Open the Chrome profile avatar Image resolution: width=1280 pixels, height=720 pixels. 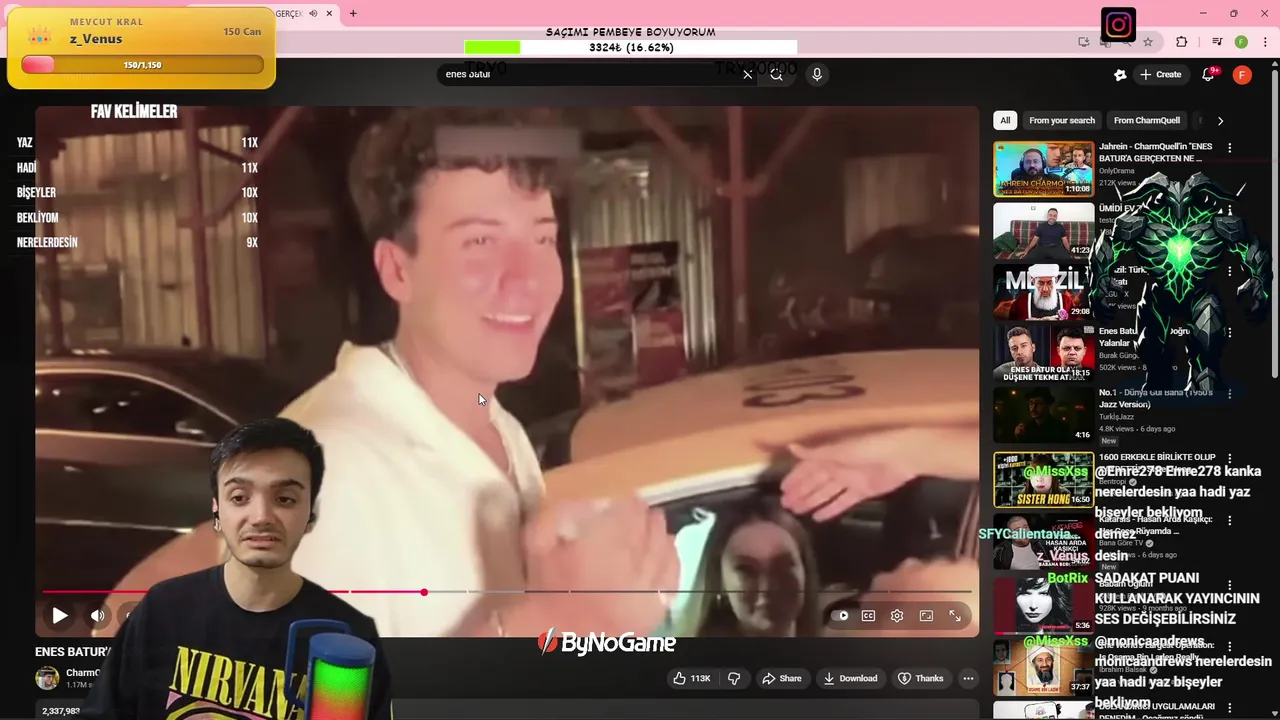(x=1241, y=42)
